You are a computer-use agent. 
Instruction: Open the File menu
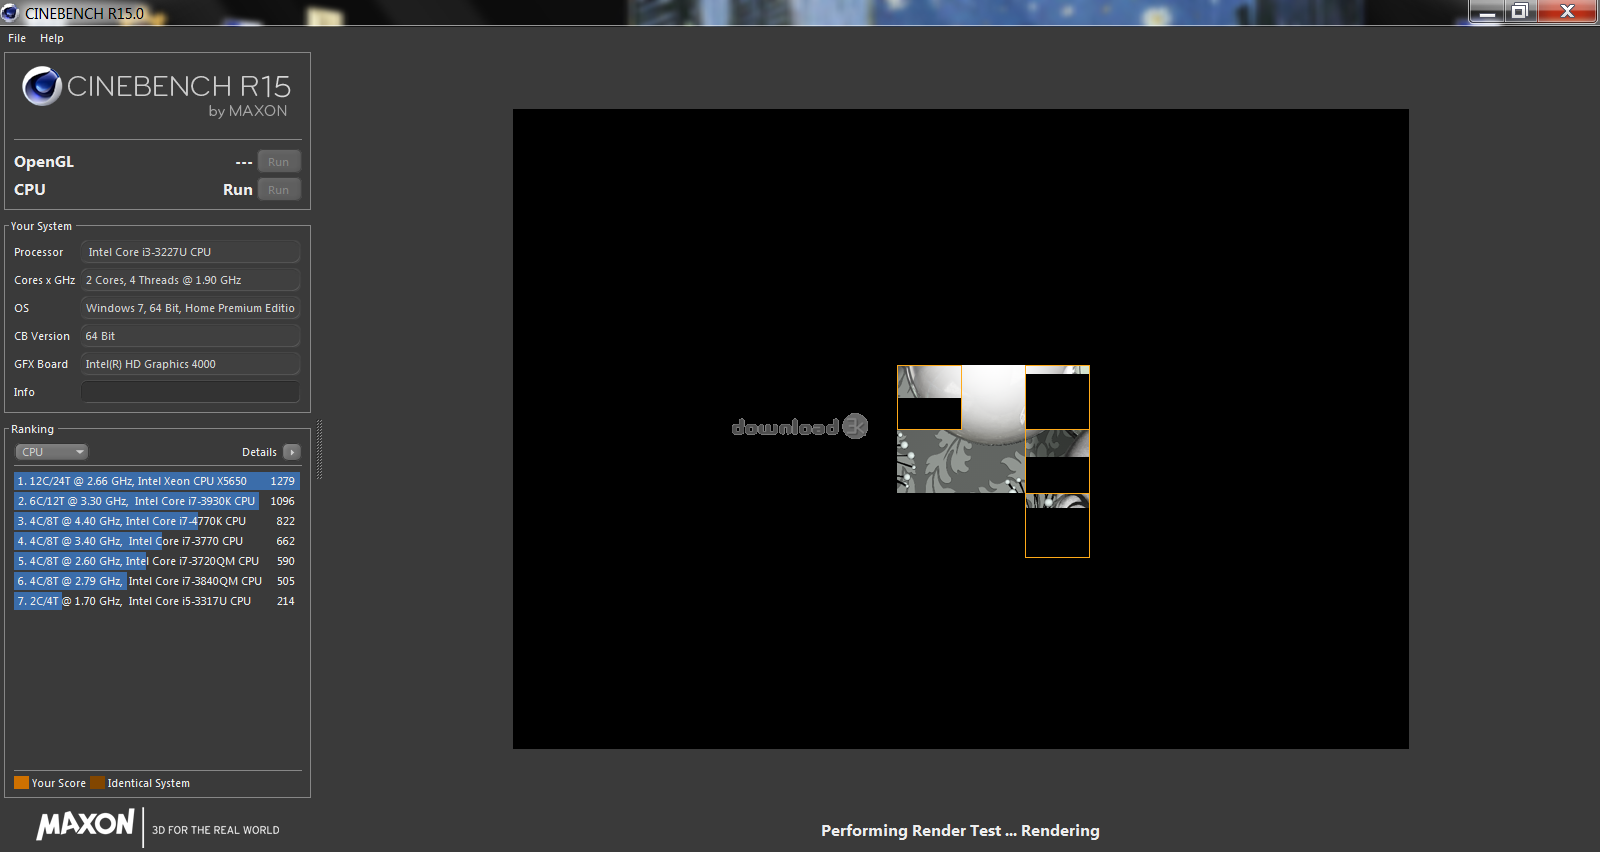point(17,38)
